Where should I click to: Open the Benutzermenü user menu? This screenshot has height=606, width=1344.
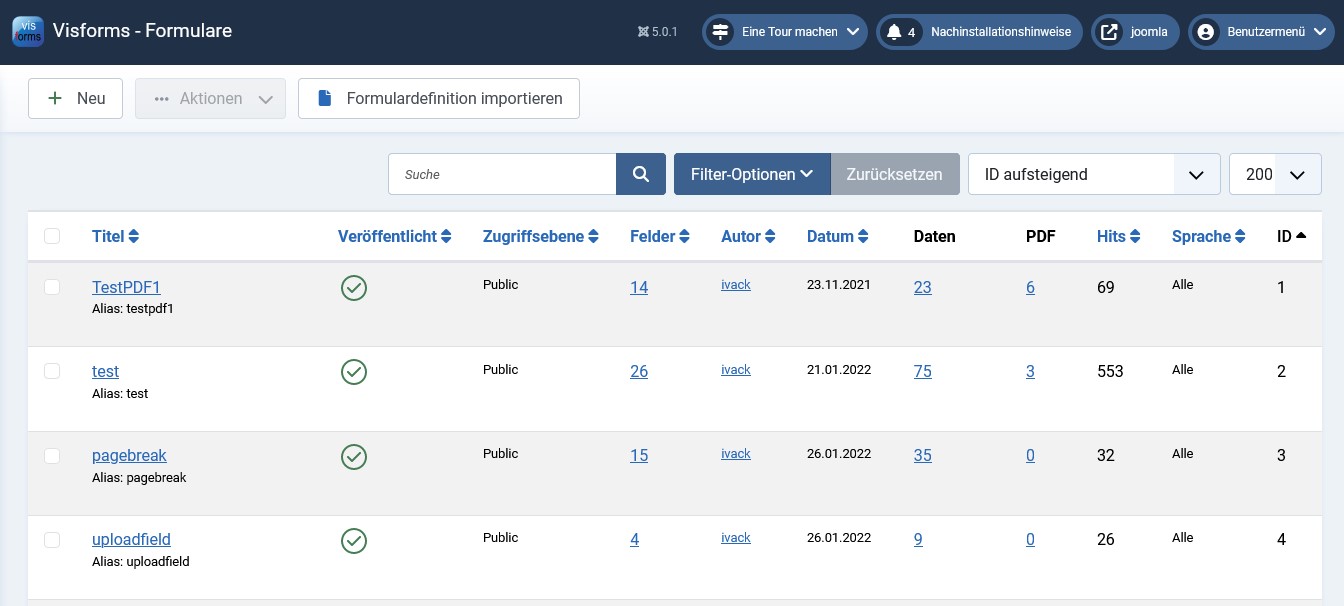click(1264, 32)
